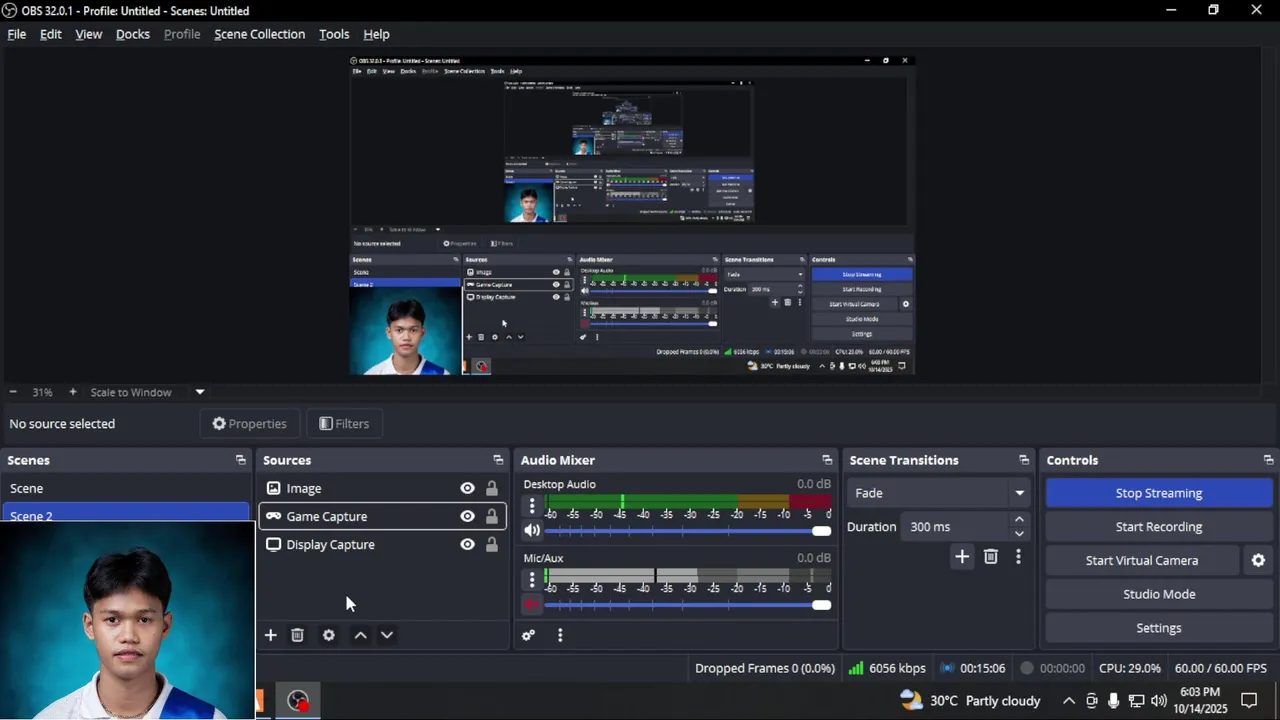1280x720 pixels.
Task: Open Audio Mixer menu three-dots icon
Action: [x=560, y=635]
